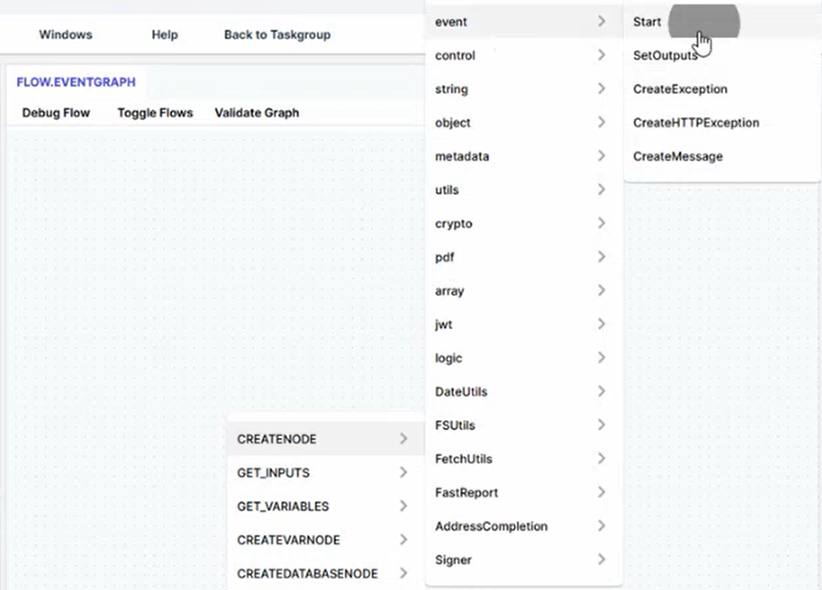This screenshot has width=822, height=590.
Task: Expand the jwt category
Action: click(524, 324)
